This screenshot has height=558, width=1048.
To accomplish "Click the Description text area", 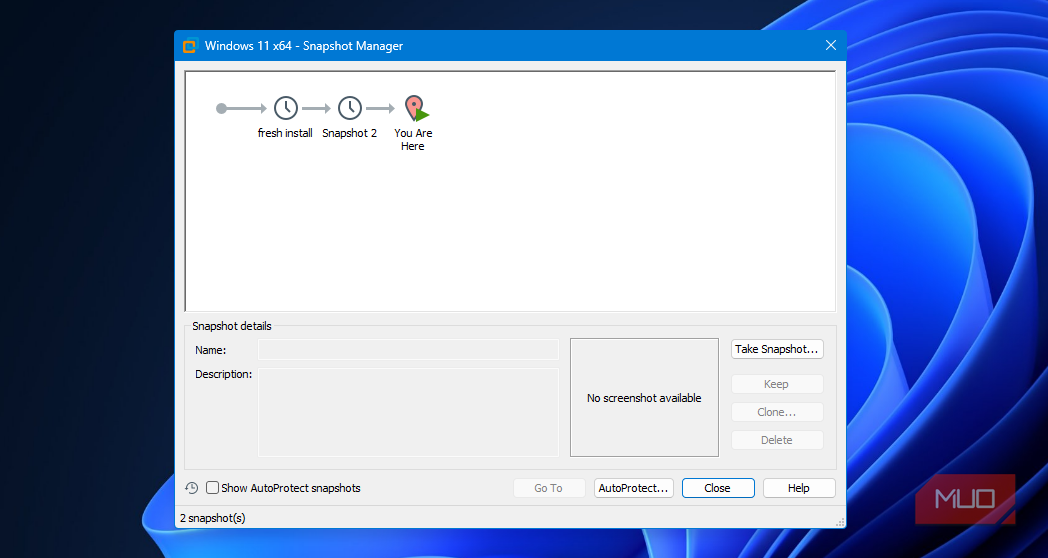I will click(408, 412).
